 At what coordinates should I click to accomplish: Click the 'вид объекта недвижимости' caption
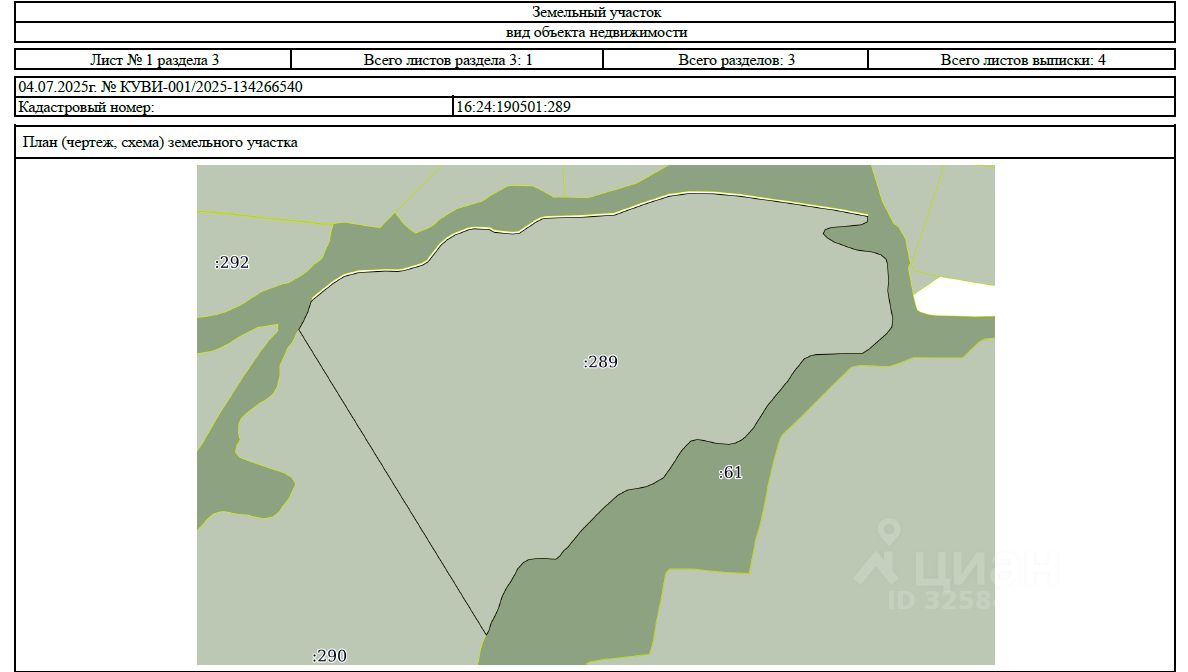596,33
